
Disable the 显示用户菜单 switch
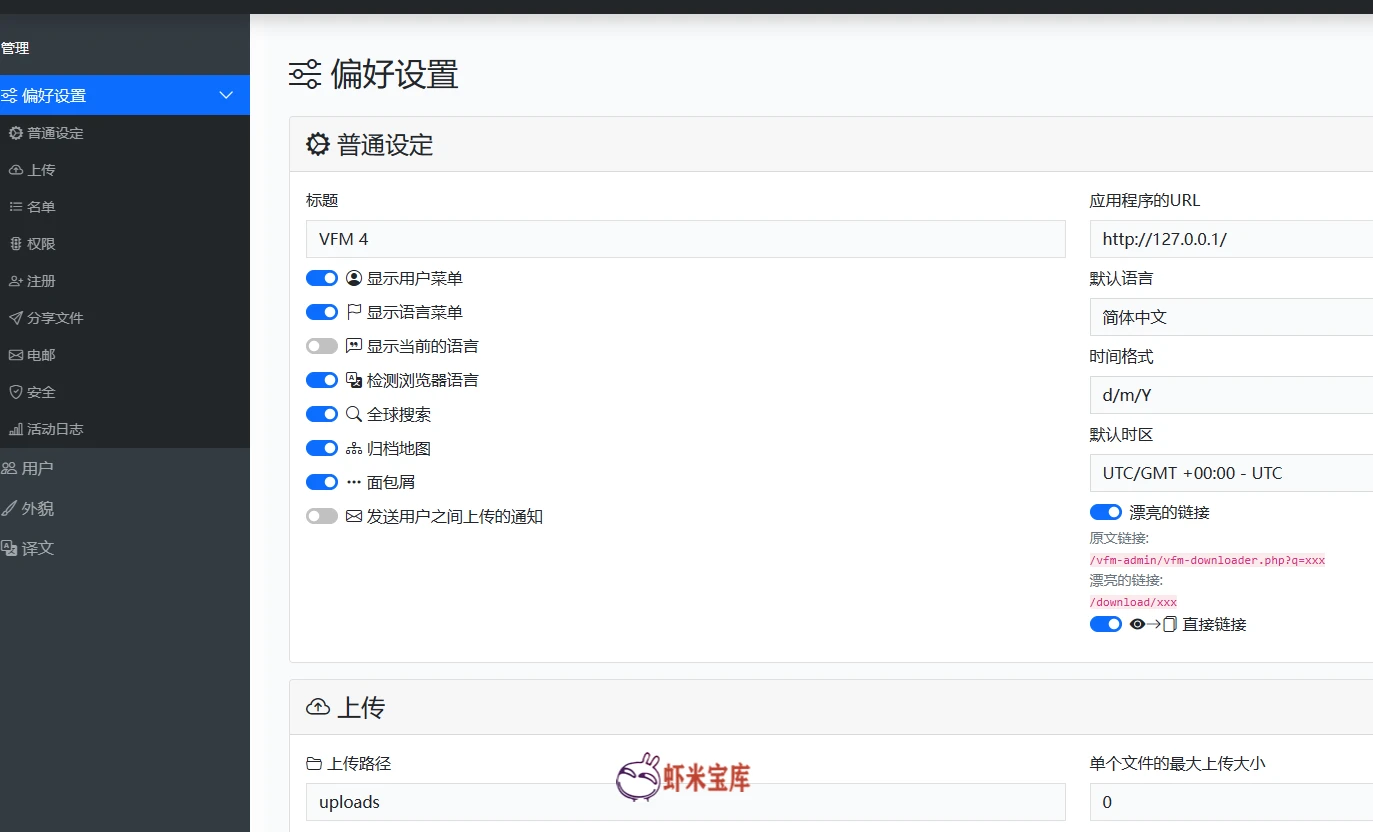(x=322, y=278)
